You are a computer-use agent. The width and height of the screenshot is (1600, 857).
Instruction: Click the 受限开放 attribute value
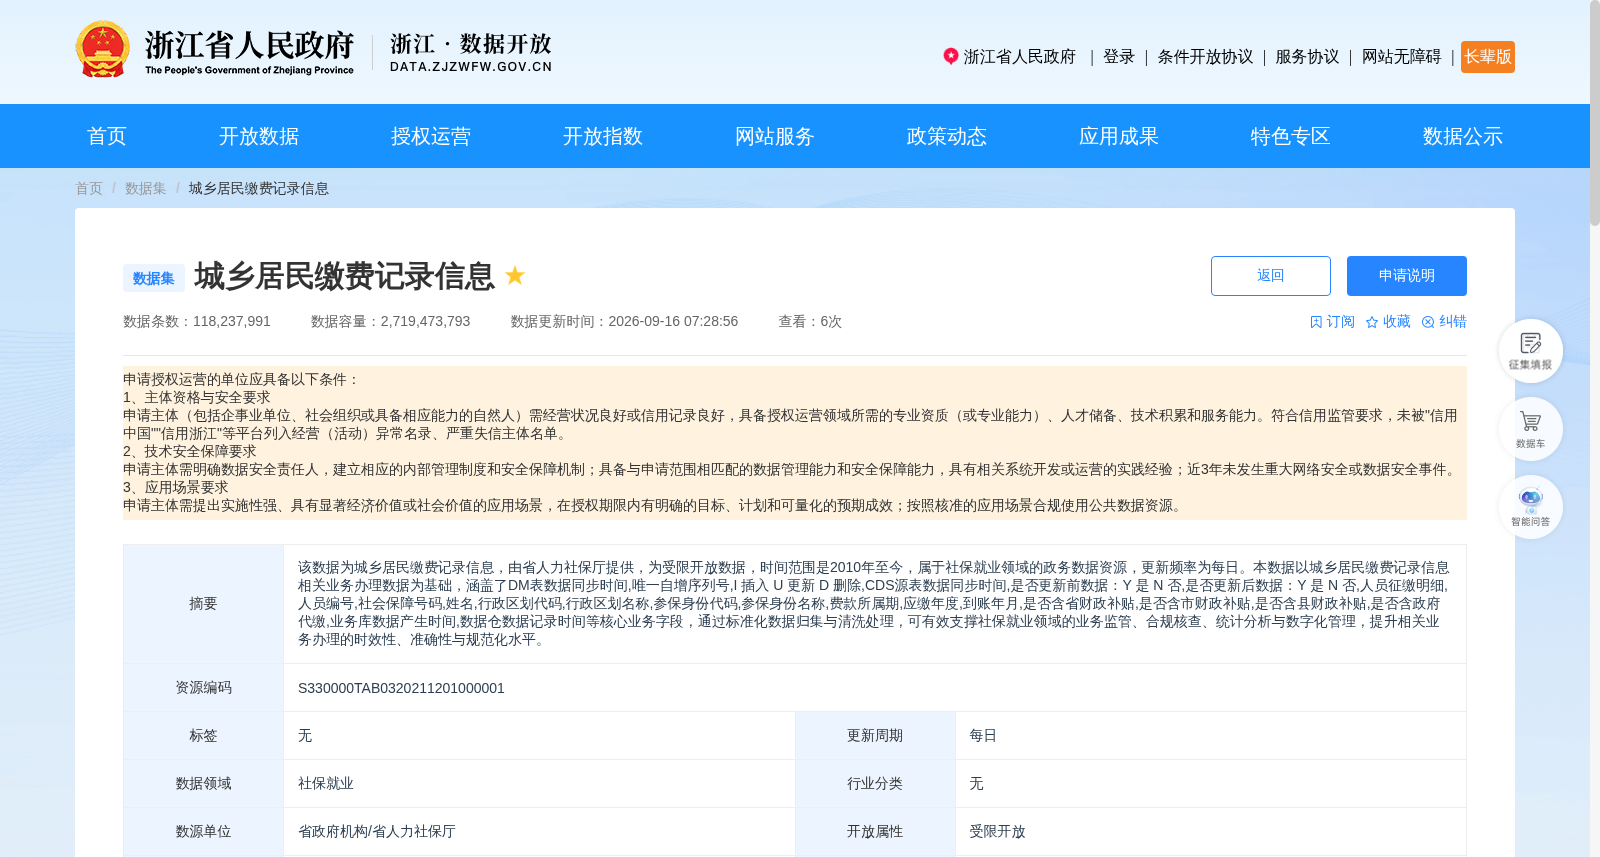pyautogui.click(x=997, y=832)
